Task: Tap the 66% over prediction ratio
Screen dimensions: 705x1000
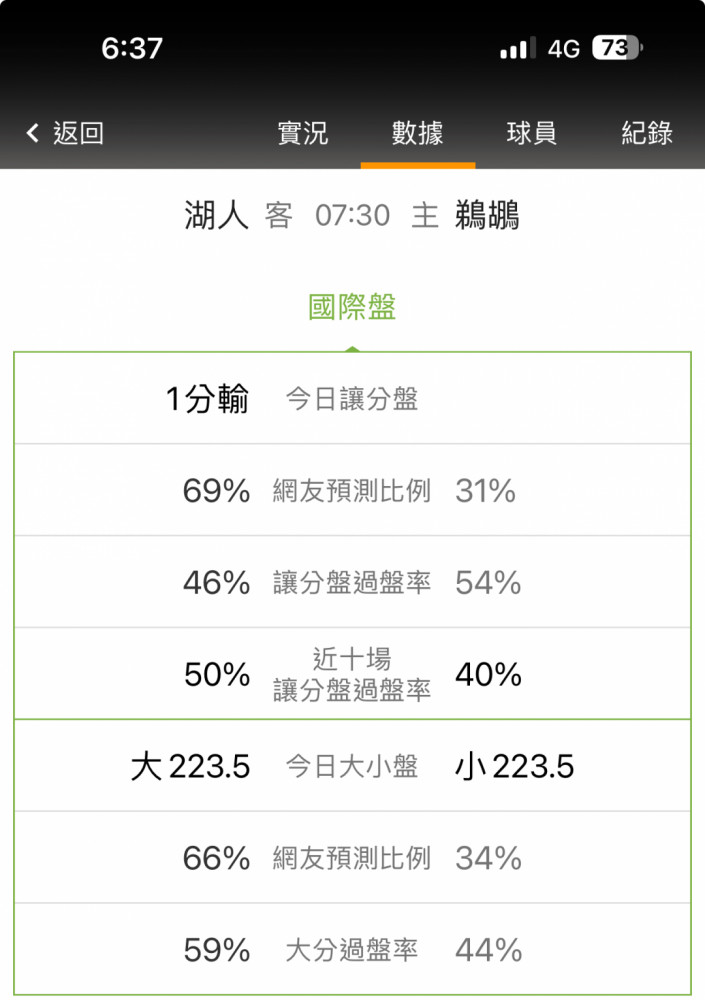Action: point(216,858)
